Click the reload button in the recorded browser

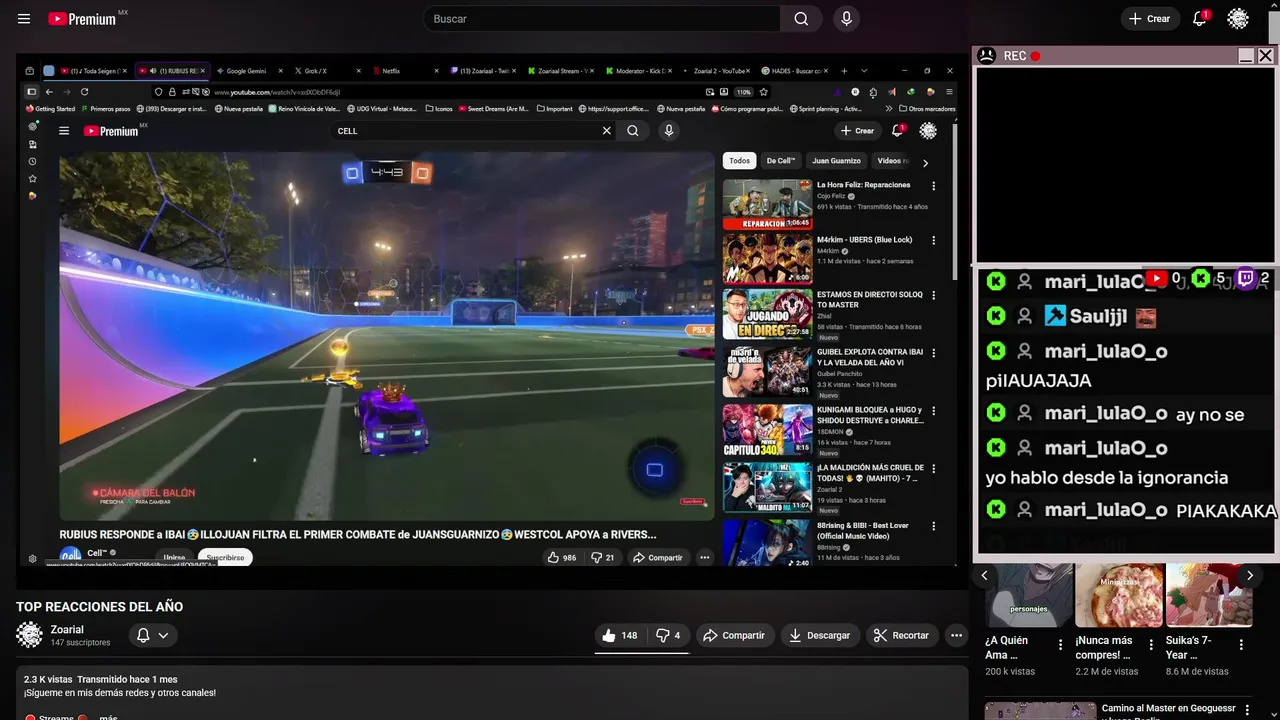coord(85,91)
